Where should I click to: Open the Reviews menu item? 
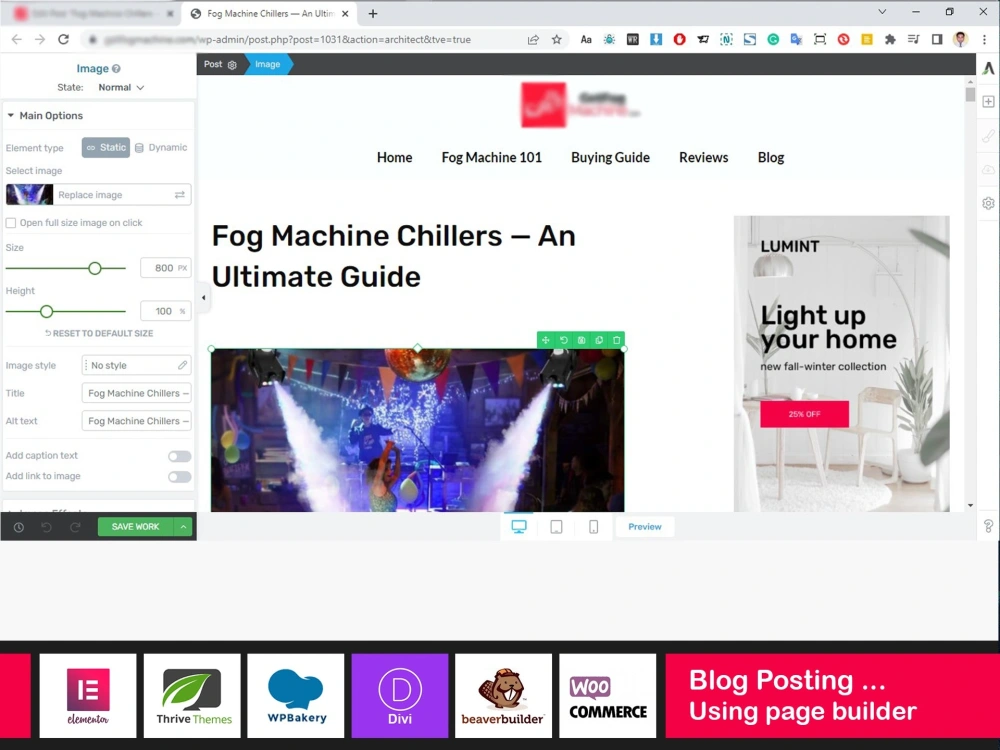tap(703, 158)
